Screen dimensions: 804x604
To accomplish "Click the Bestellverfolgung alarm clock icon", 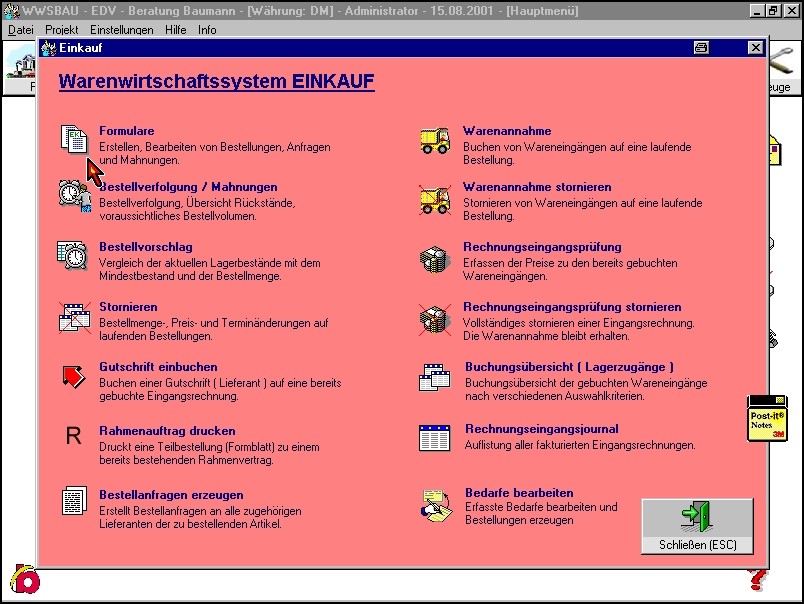I will 74,195.
